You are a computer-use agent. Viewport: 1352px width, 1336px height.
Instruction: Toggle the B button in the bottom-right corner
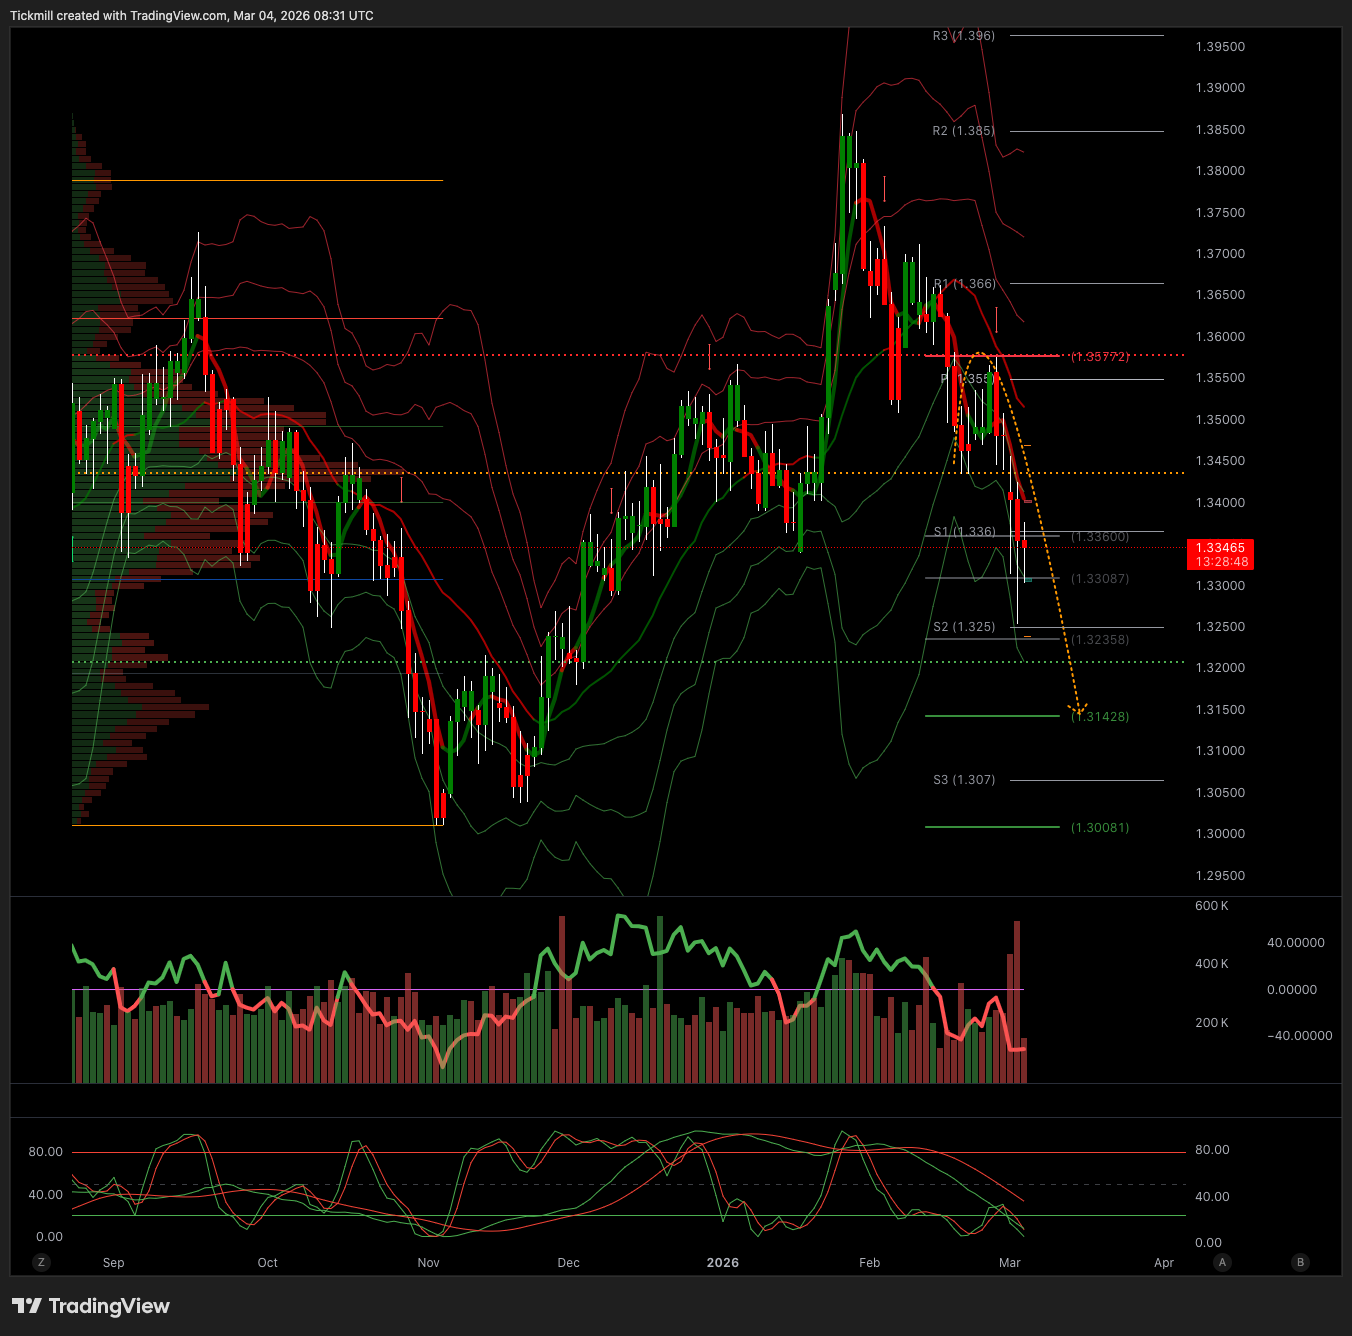pyautogui.click(x=1300, y=1262)
